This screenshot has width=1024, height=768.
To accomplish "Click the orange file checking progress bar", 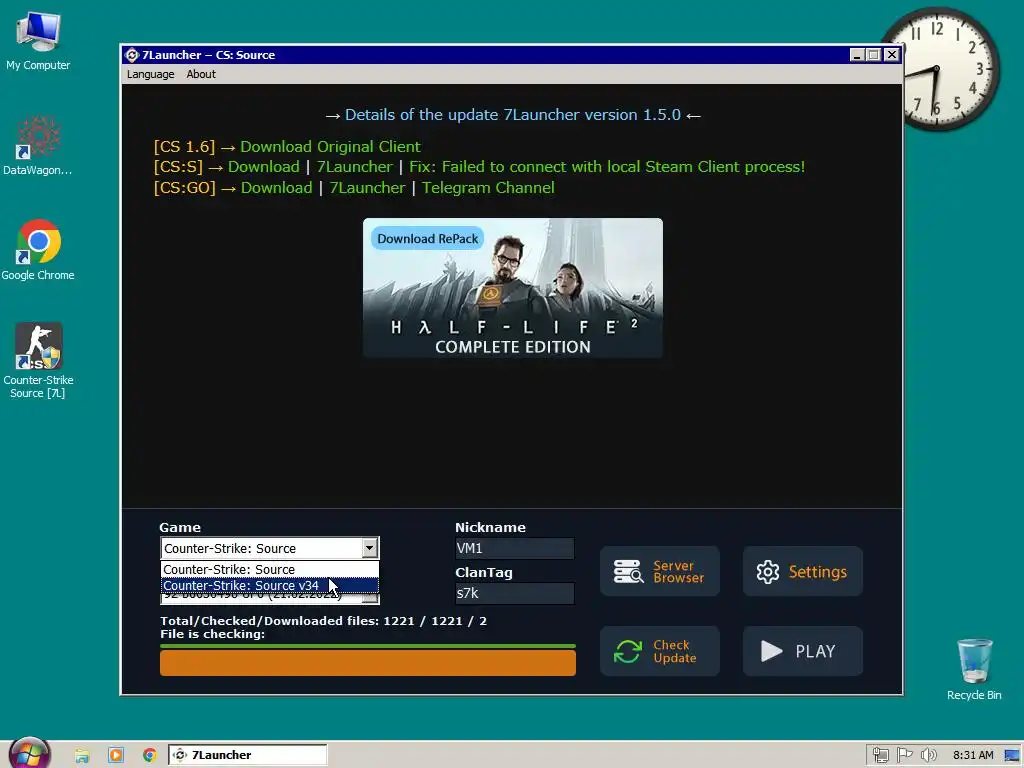I will point(368,663).
